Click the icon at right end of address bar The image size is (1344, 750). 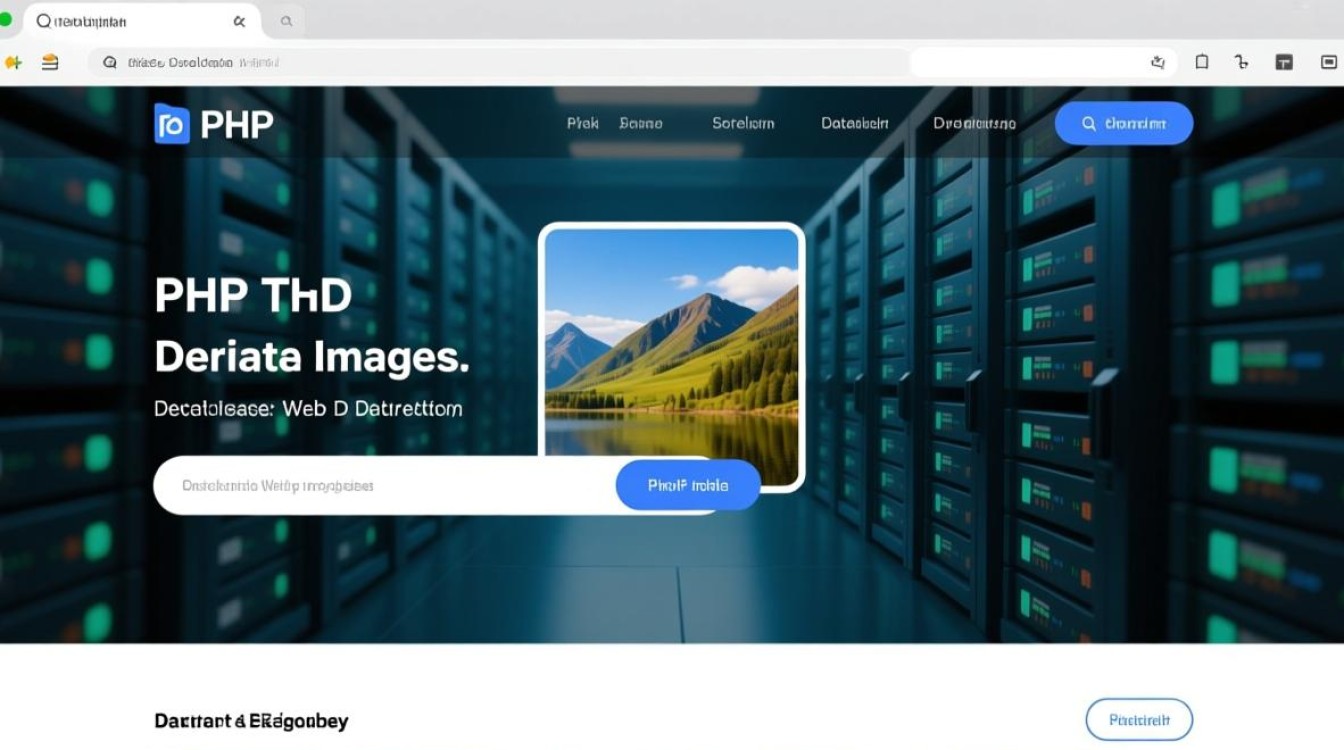point(1158,62)
